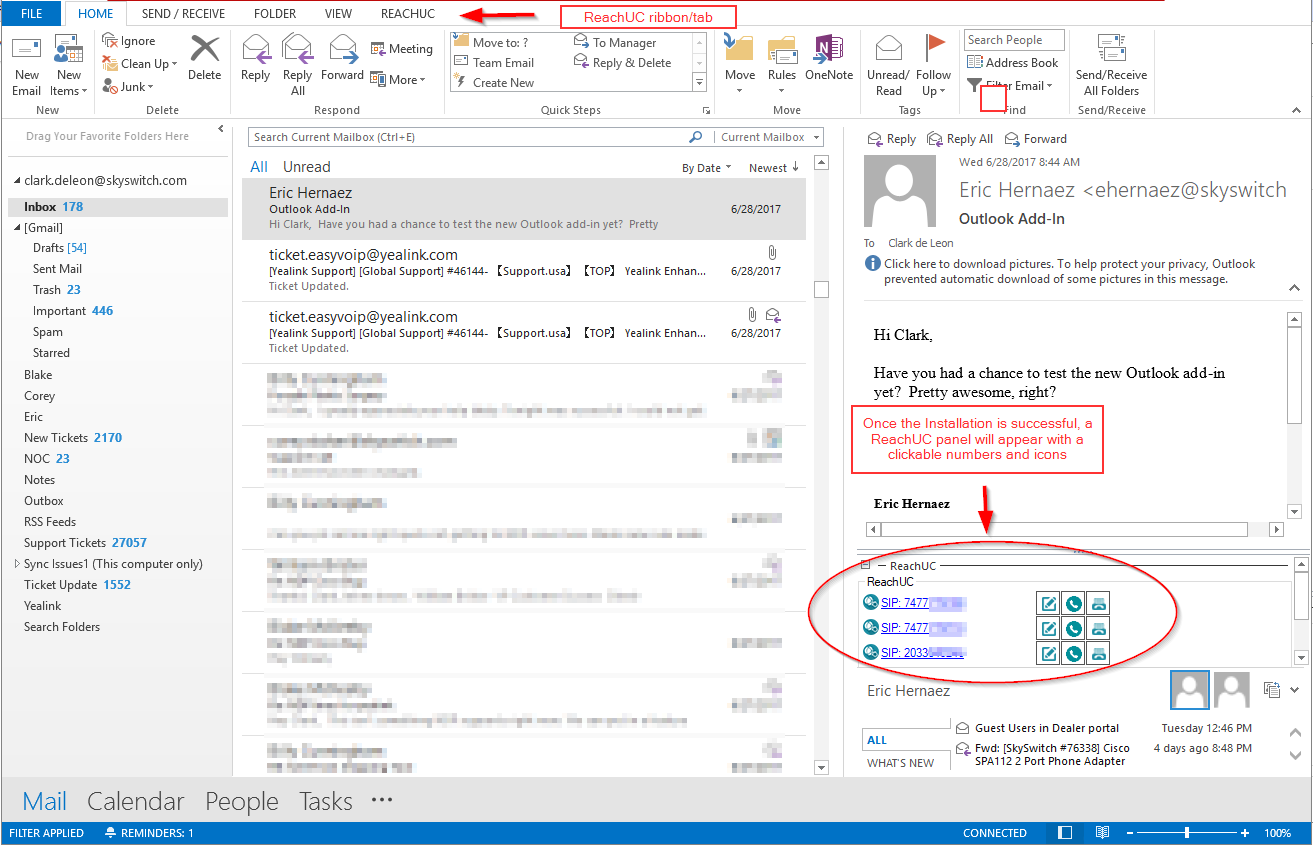1313x845 pixels.
Task: Click the zoom in plus button
Action: [x=1245, y=833]
